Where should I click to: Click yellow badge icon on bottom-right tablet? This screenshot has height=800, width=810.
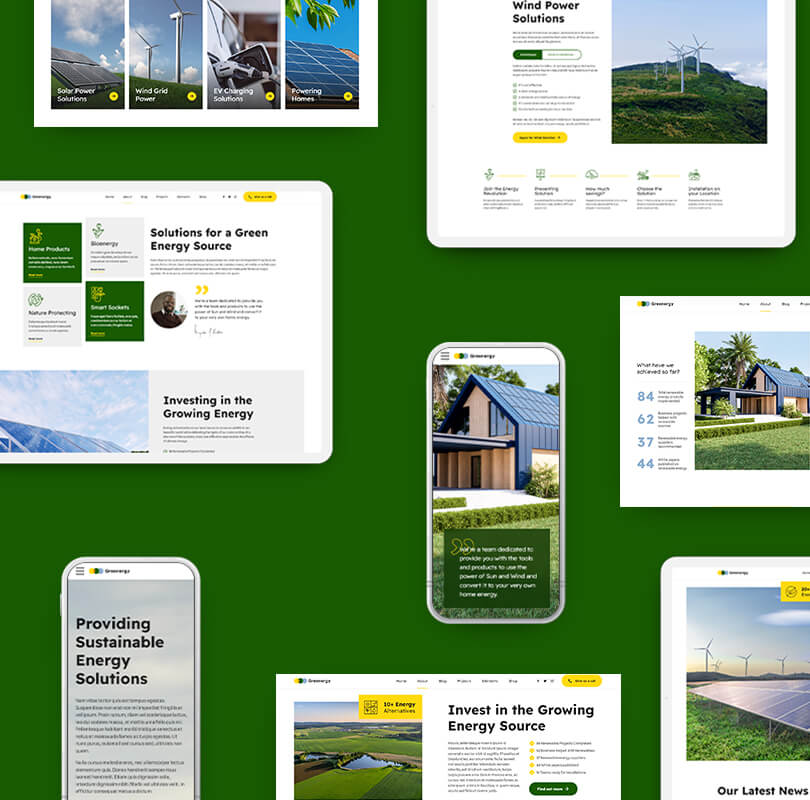tap(791, 591)
